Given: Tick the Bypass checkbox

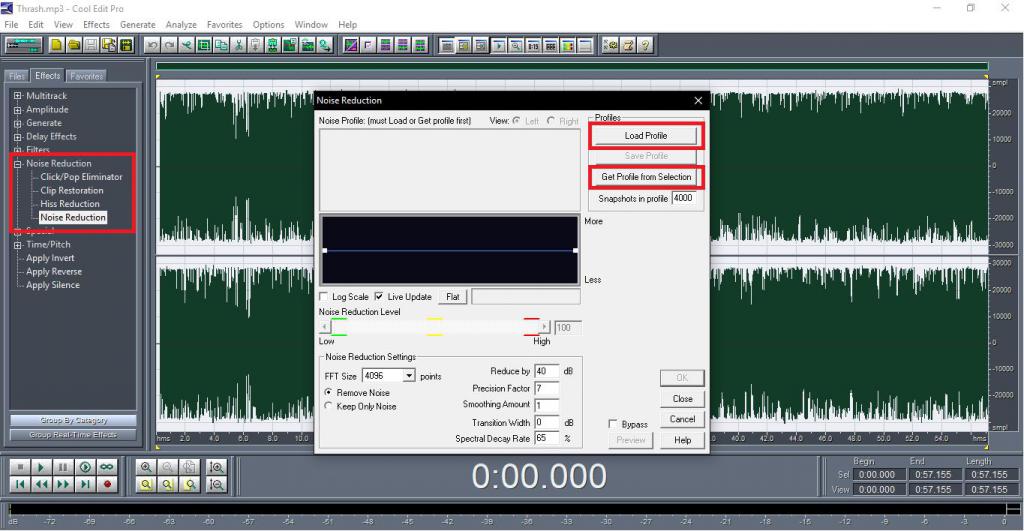Looking at the screenshot, I should (x=613, y=425).
